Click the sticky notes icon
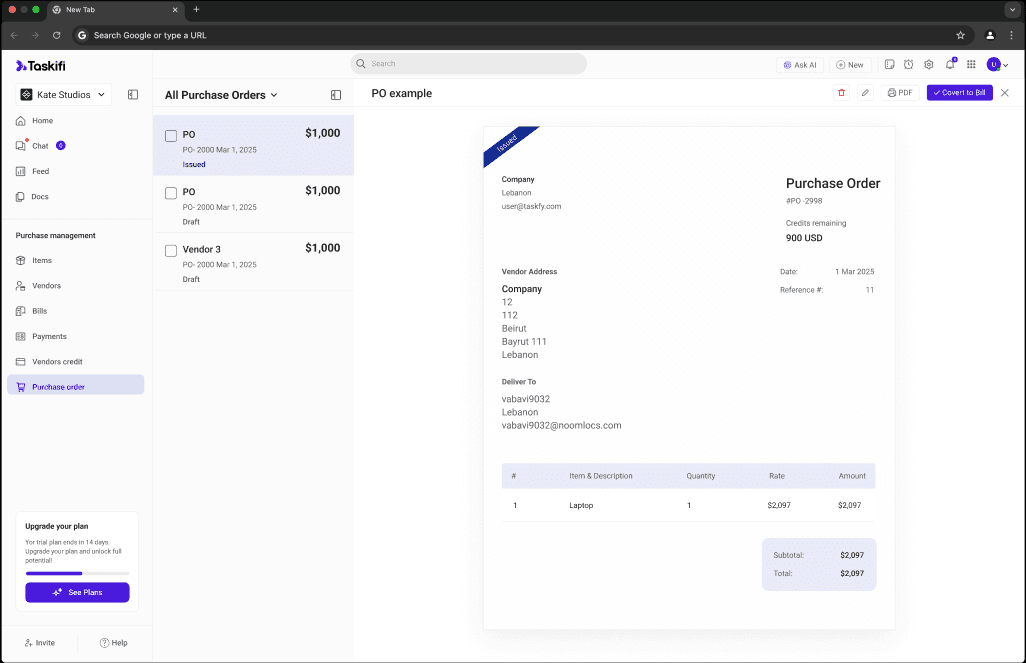The image size is (1026, 663). tap(888, 65)
